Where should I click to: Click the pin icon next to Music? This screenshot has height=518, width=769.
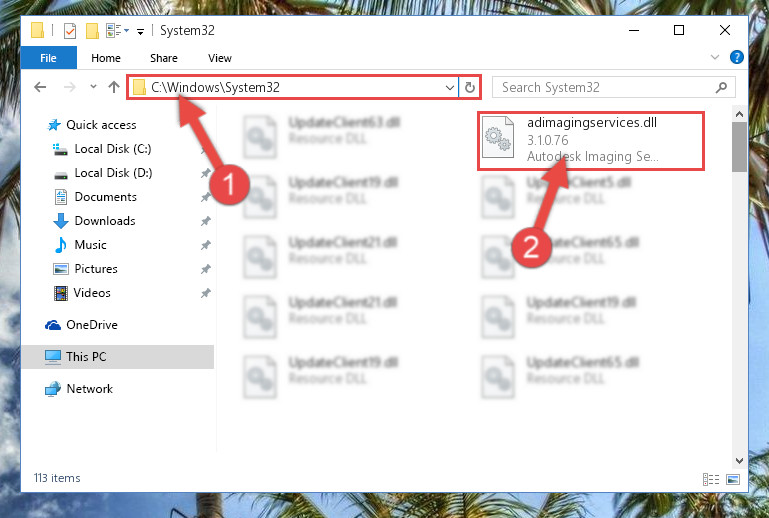point(205,245)
